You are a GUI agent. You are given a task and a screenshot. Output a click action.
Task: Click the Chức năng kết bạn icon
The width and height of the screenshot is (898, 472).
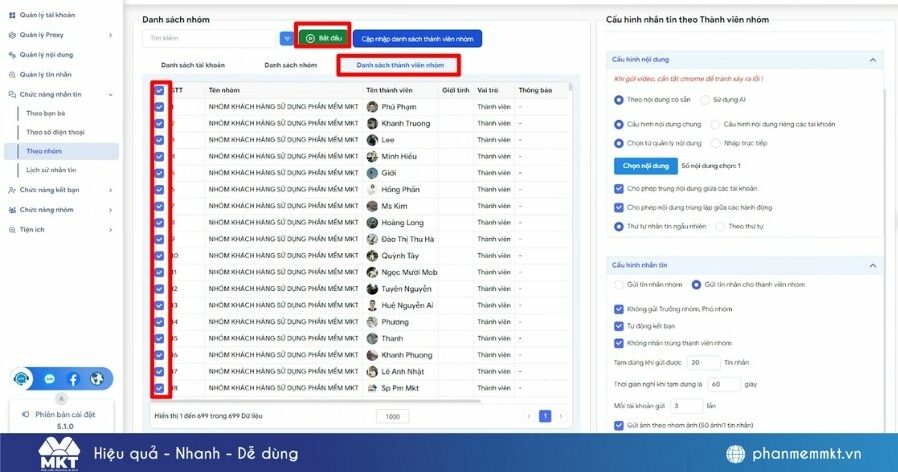pyautogui.click(x=12, y=190)
